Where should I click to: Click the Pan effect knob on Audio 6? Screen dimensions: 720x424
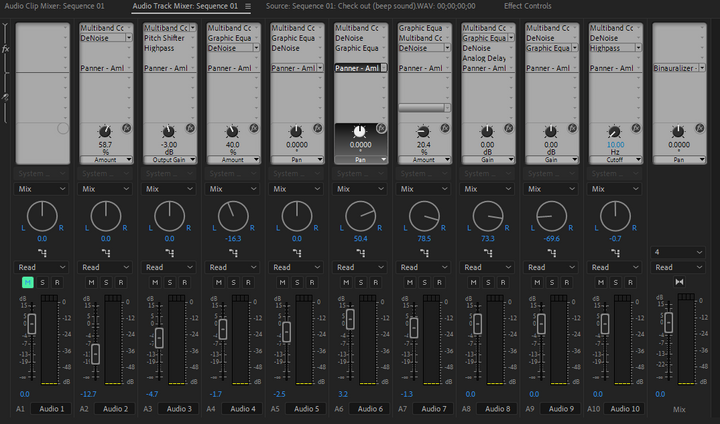[x=360, y=132]
